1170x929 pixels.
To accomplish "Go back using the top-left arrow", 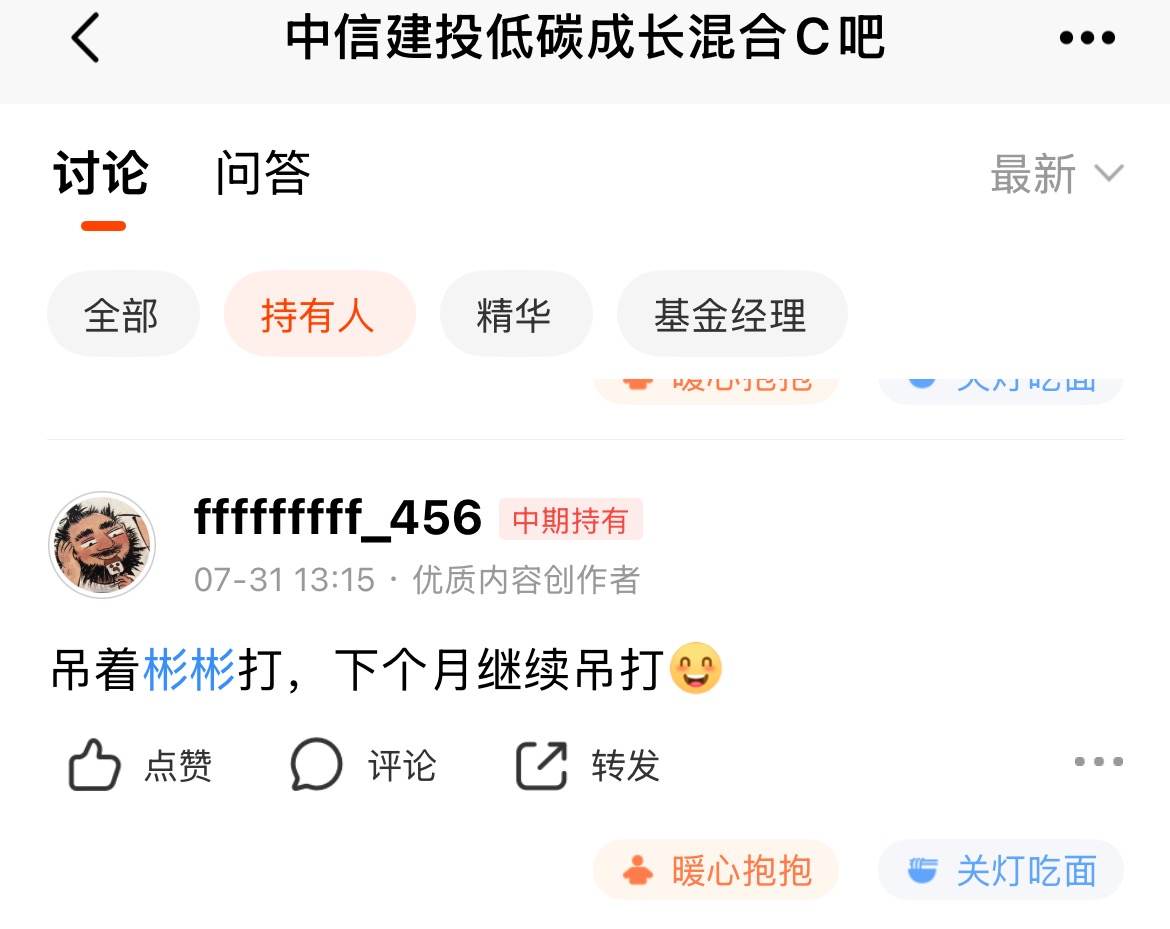I will [85, 38].
